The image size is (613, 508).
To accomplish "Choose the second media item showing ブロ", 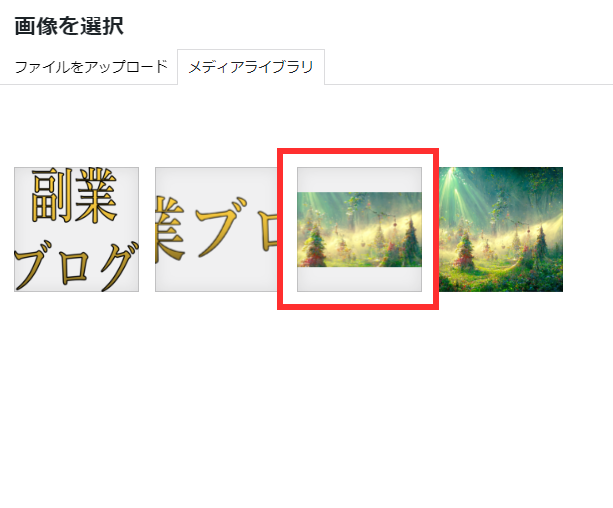I will (x=217, y=230).
